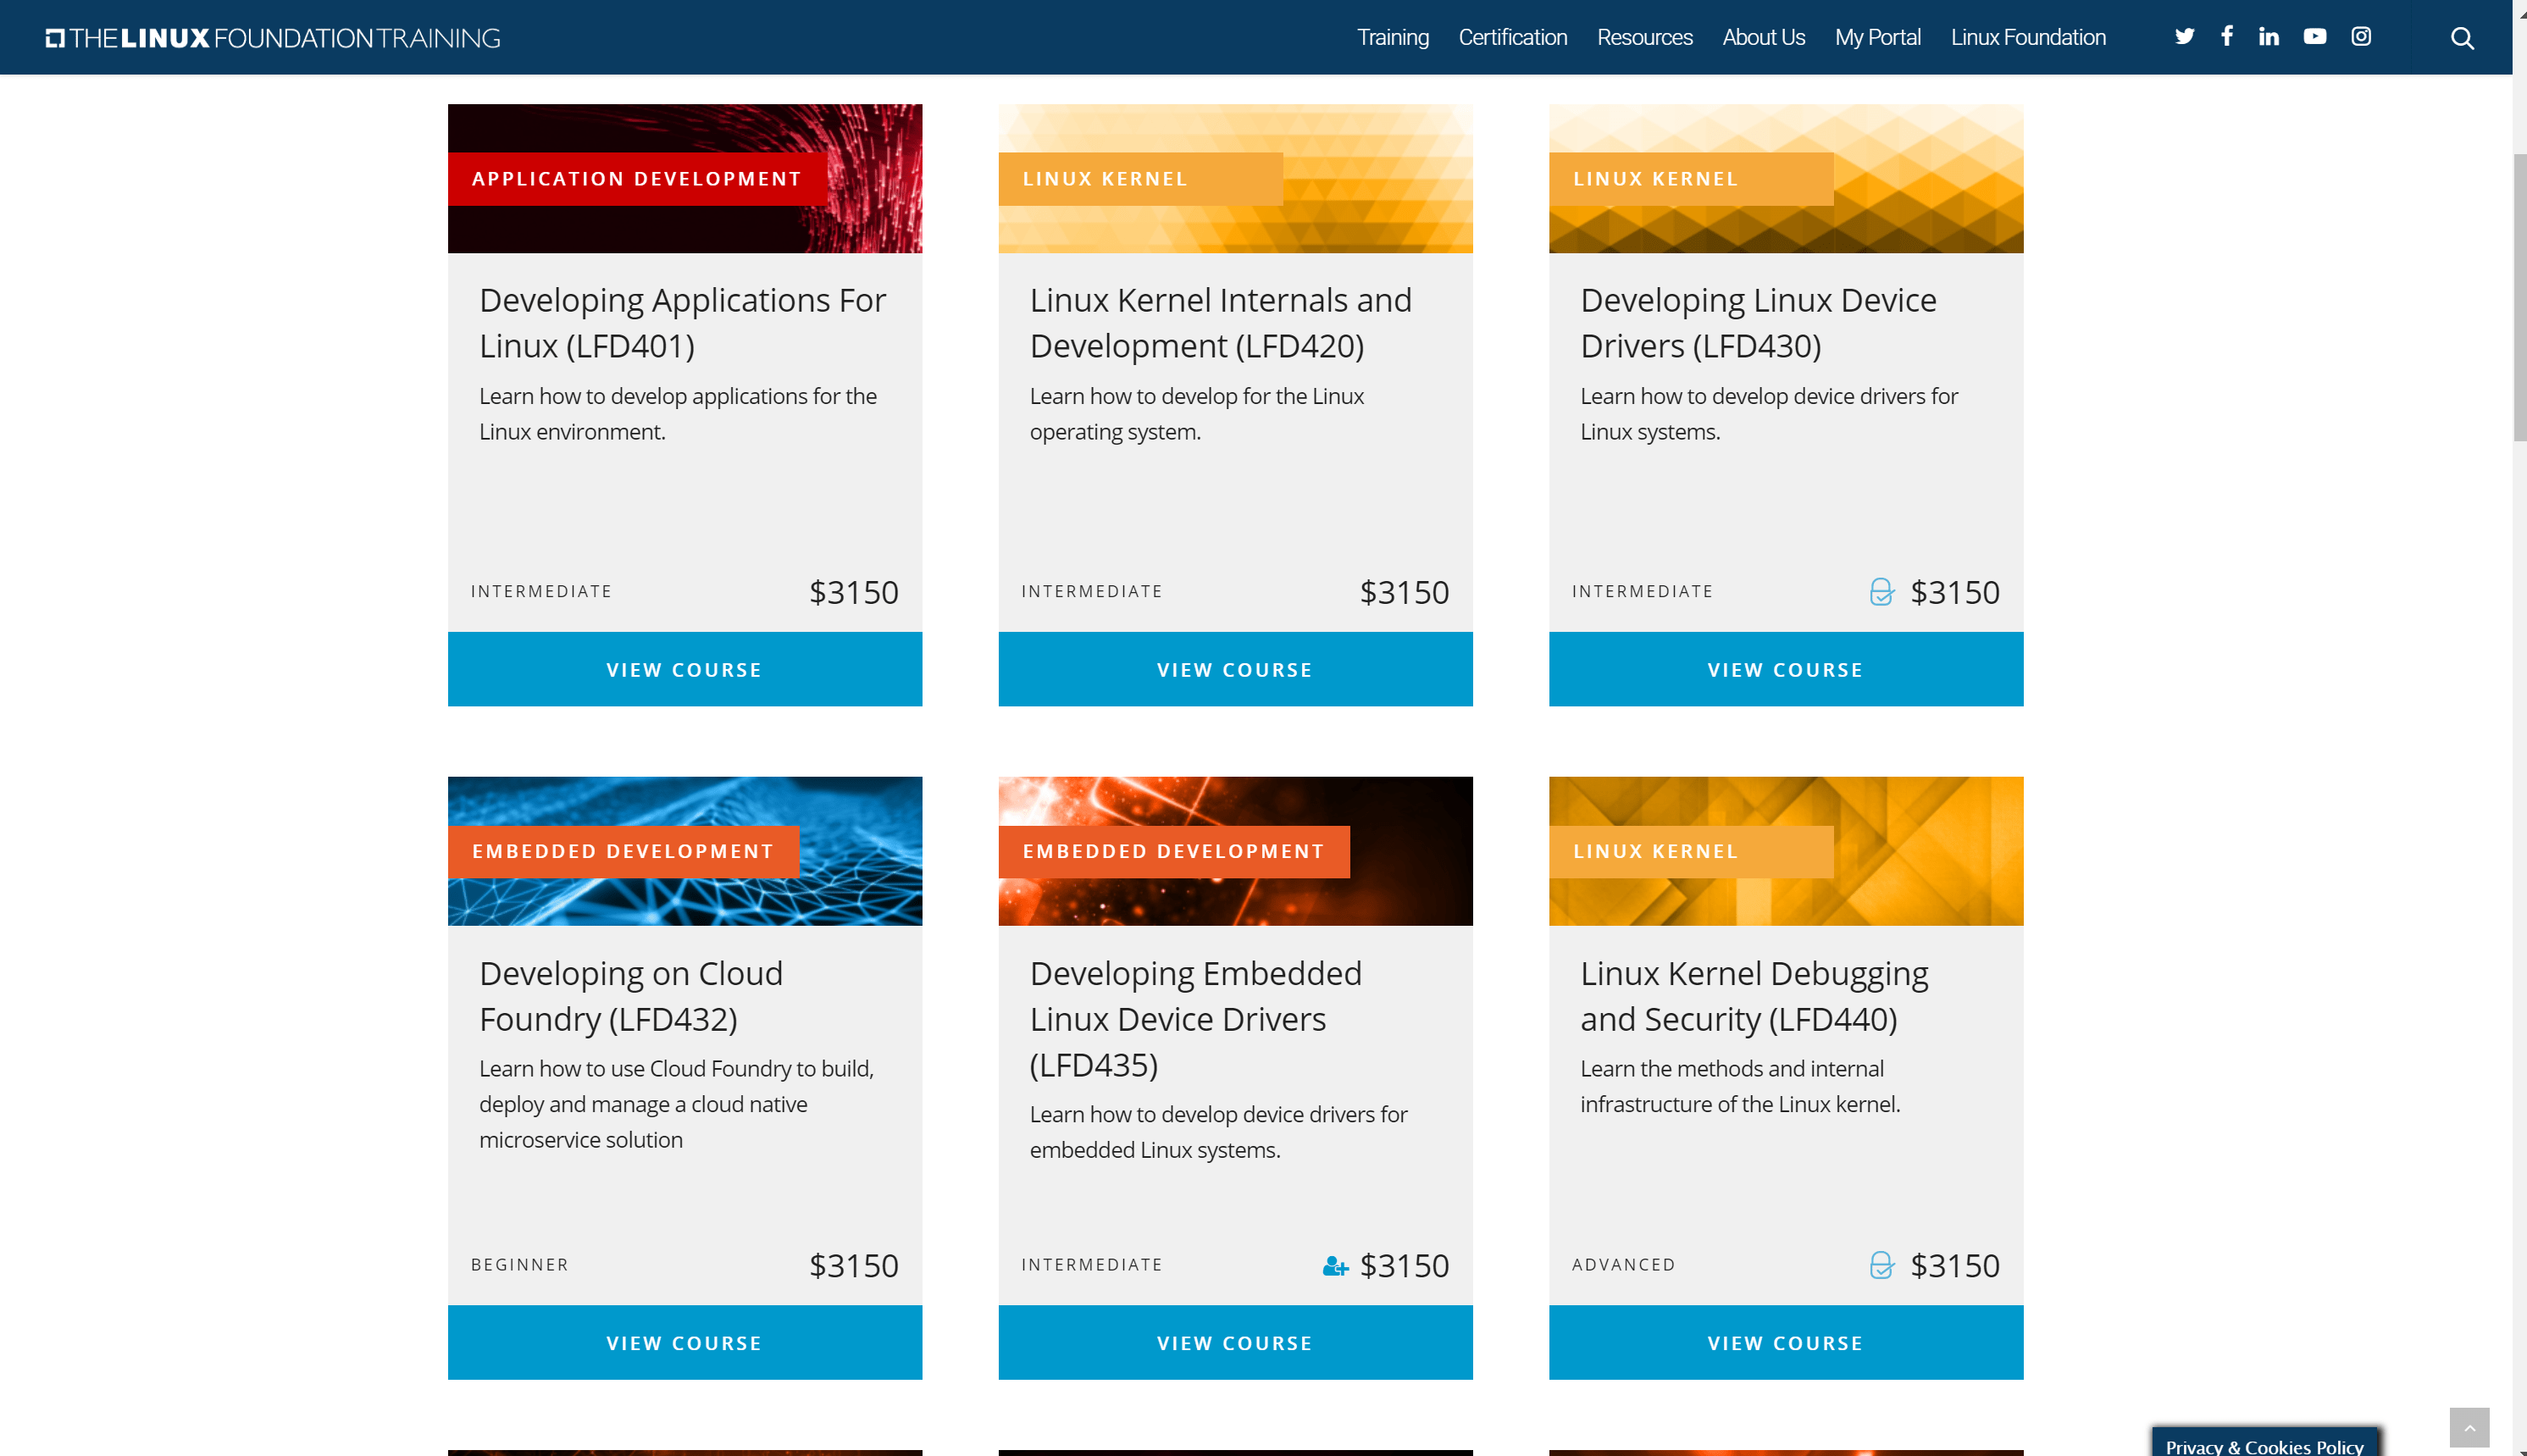Viewport: 2527px width, 1456px height.
Task: View course for Developing on Cloud Foundry
Action: [684, 1342]
